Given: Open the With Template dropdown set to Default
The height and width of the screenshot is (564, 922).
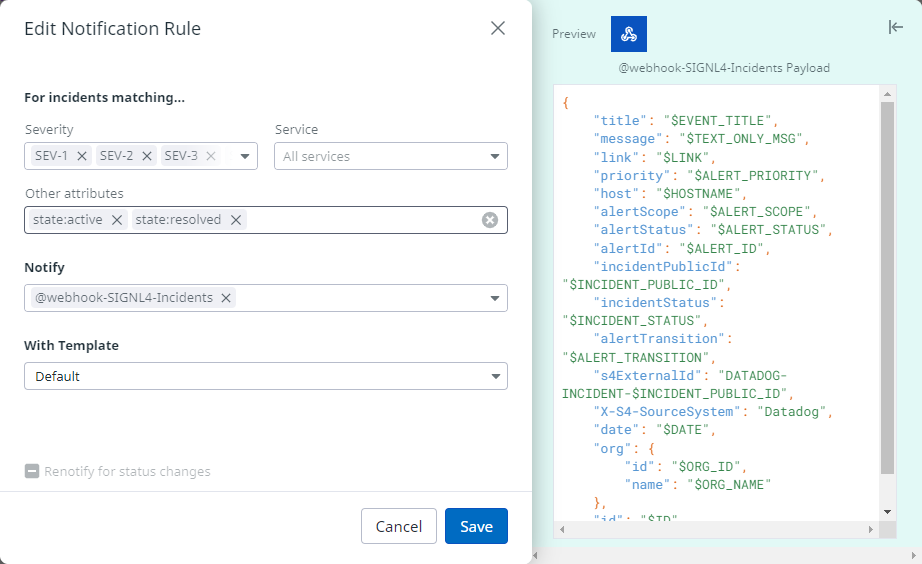Looking at the screenshot, I should click(266, 376).
